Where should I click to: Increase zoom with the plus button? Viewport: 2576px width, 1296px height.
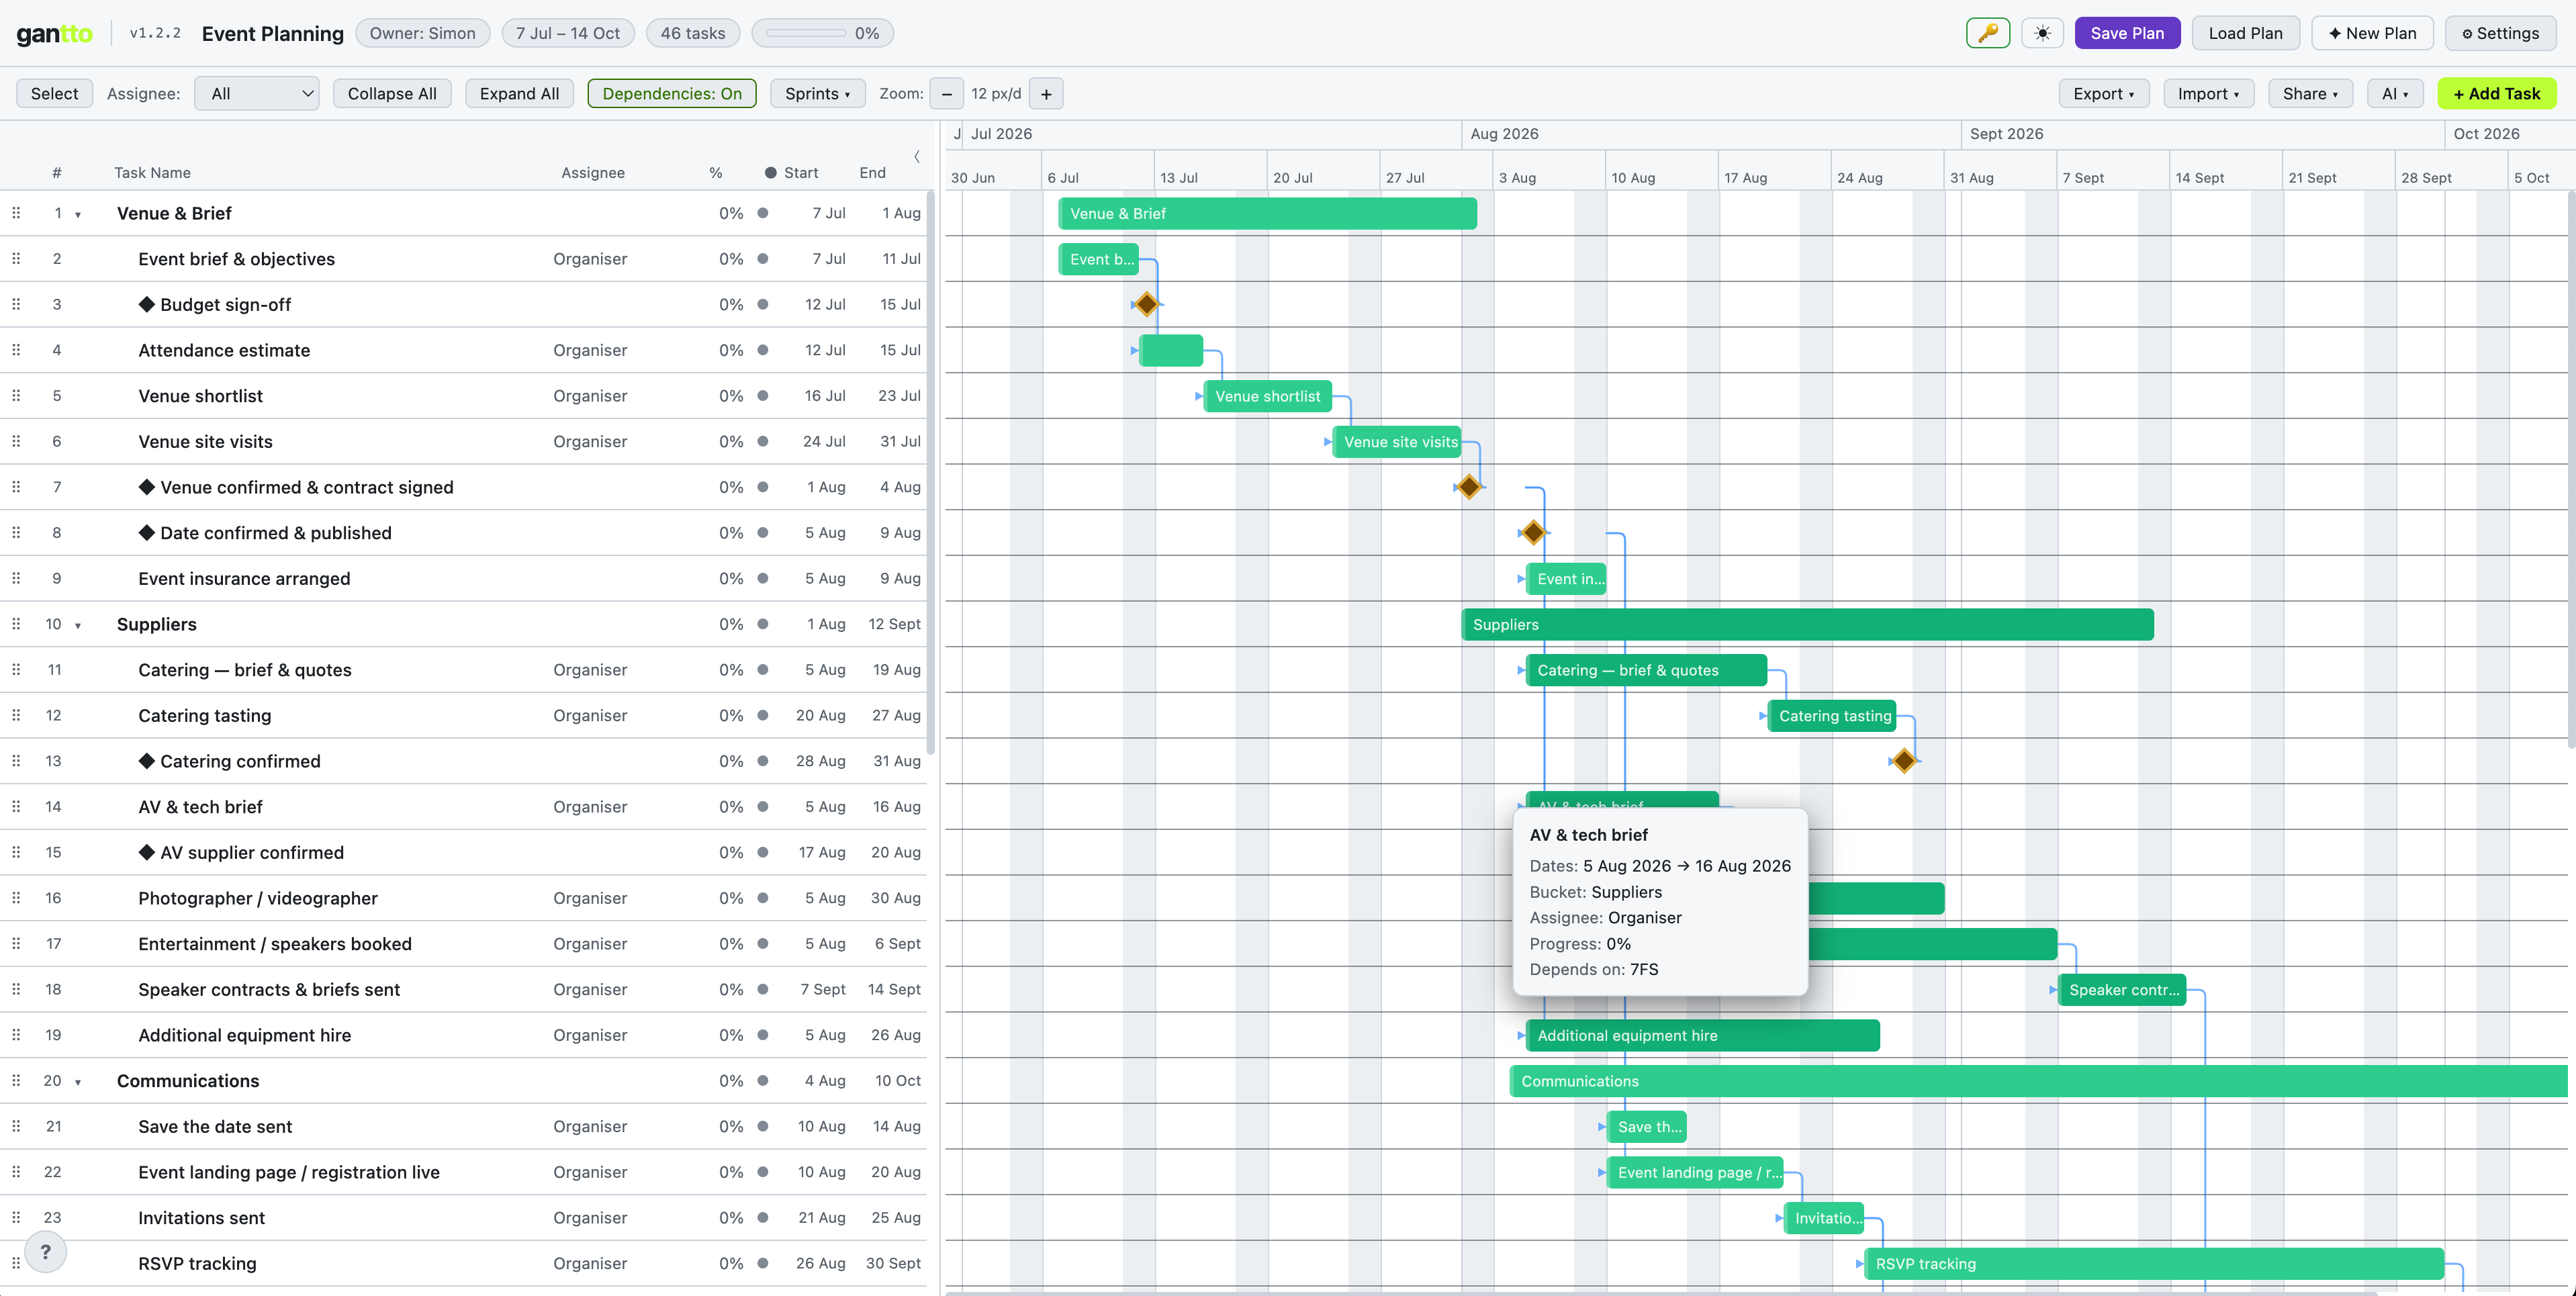(x=1046, y=94)
